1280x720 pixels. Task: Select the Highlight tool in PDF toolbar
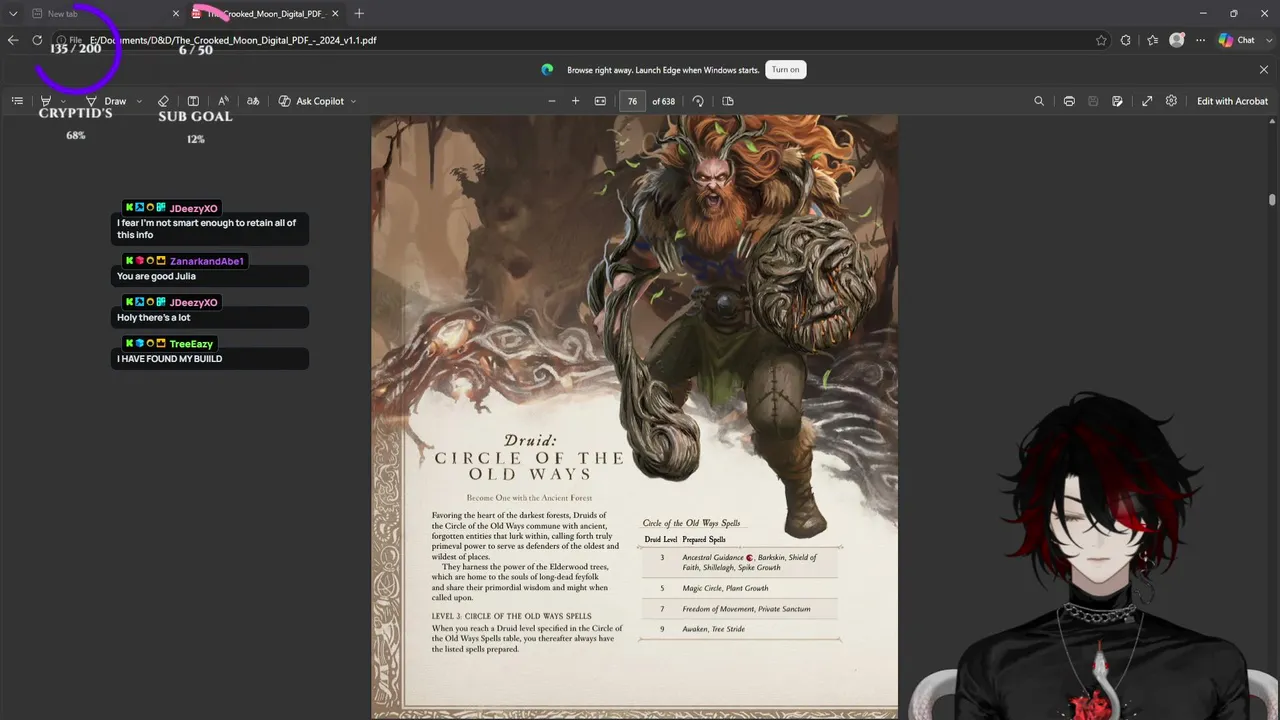[45, 101]
